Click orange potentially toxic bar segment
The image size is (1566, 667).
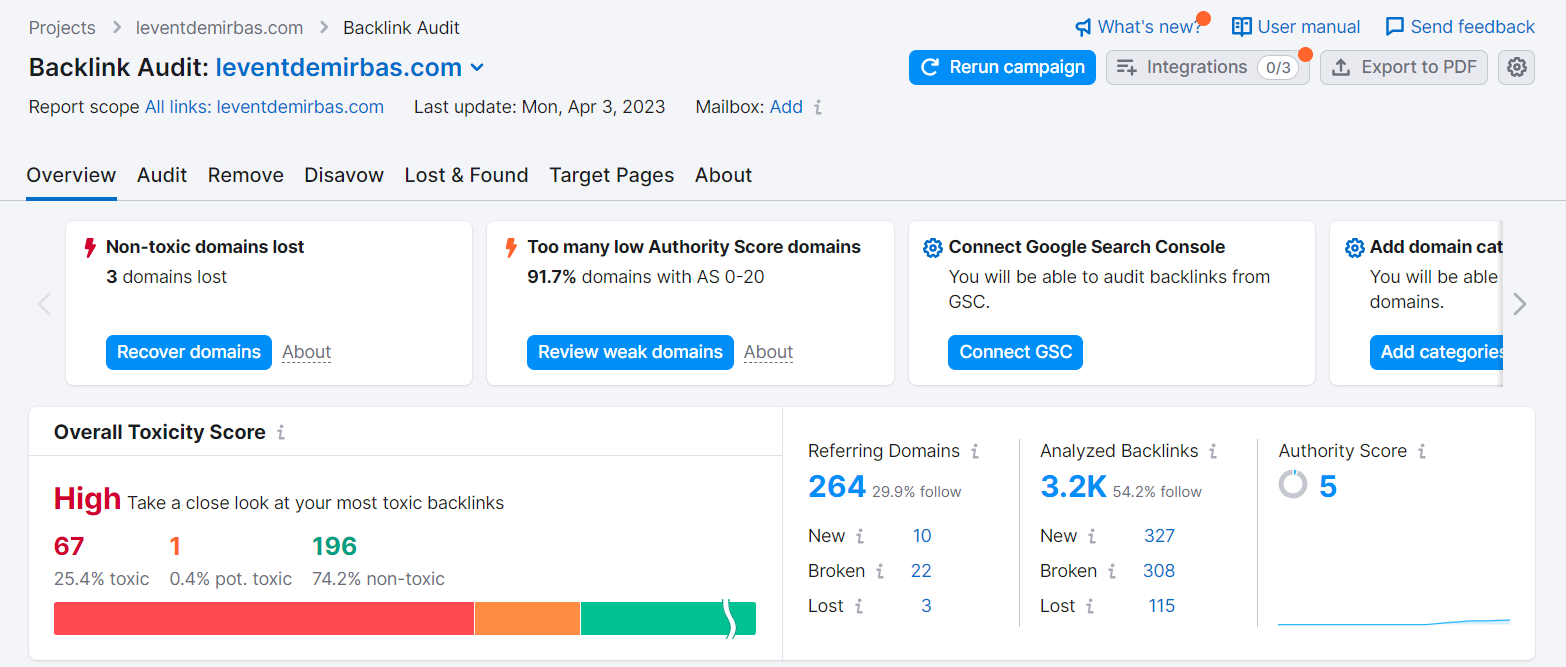(527, 618)
